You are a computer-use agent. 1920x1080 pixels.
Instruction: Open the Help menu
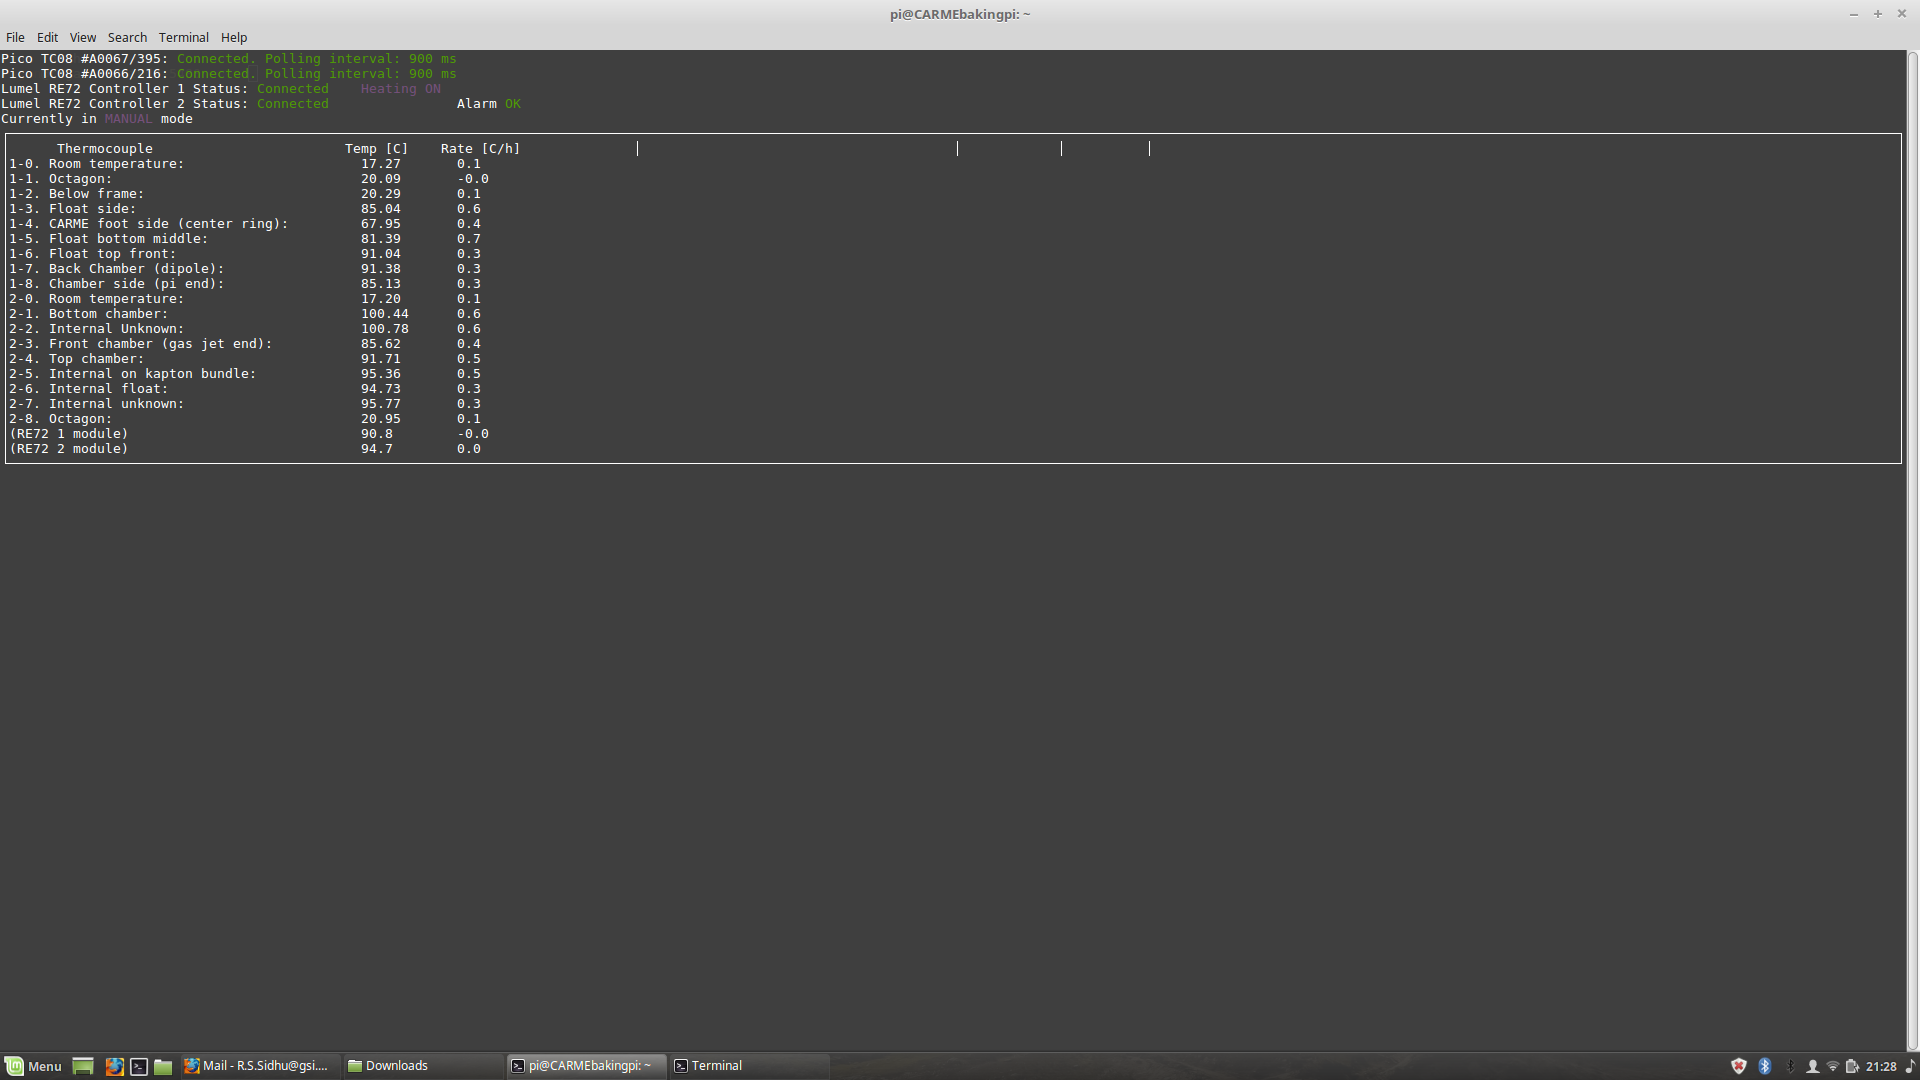pyautogui.click(x=234, y=37)
